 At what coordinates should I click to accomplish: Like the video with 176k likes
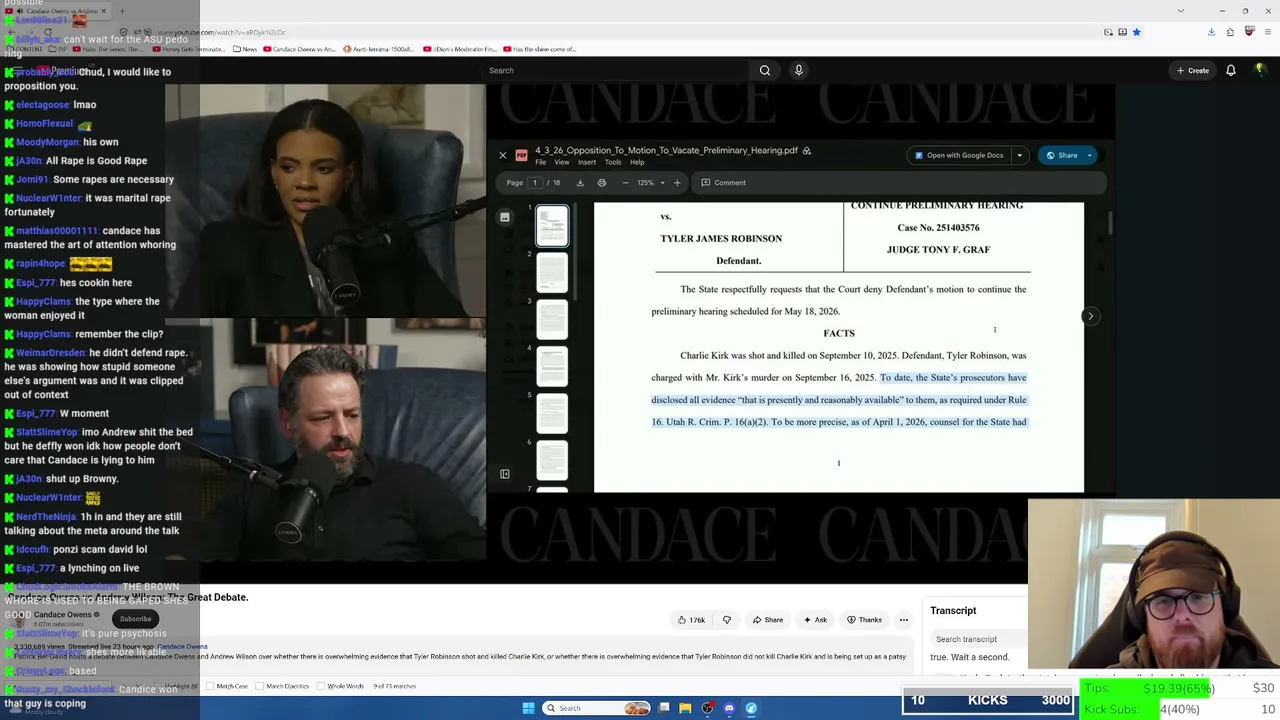click(x=692, y=620)
